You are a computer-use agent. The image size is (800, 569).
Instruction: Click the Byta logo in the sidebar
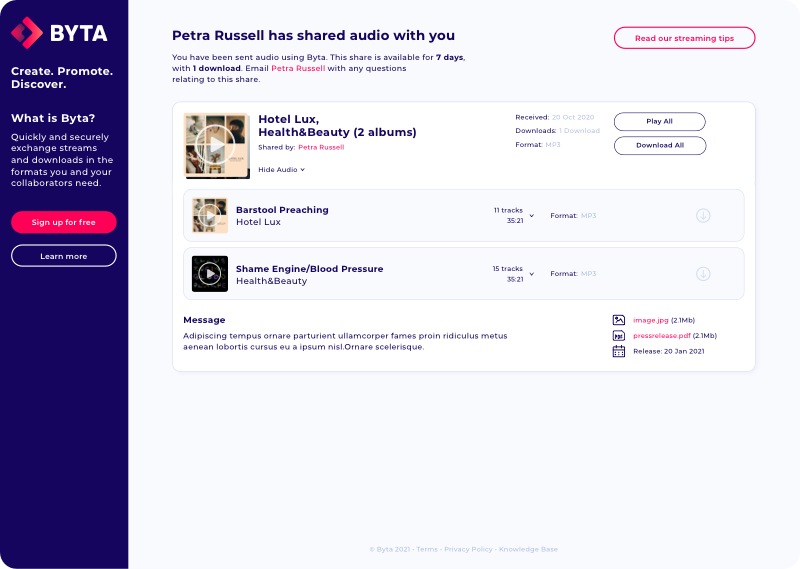[x=59, y=33]
